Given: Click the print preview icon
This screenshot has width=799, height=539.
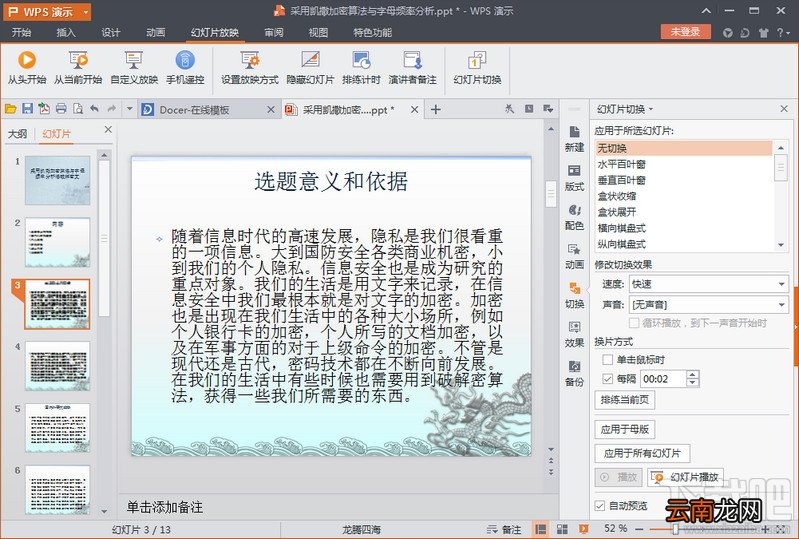Looking at the screenshot, I should click(78, 109).
